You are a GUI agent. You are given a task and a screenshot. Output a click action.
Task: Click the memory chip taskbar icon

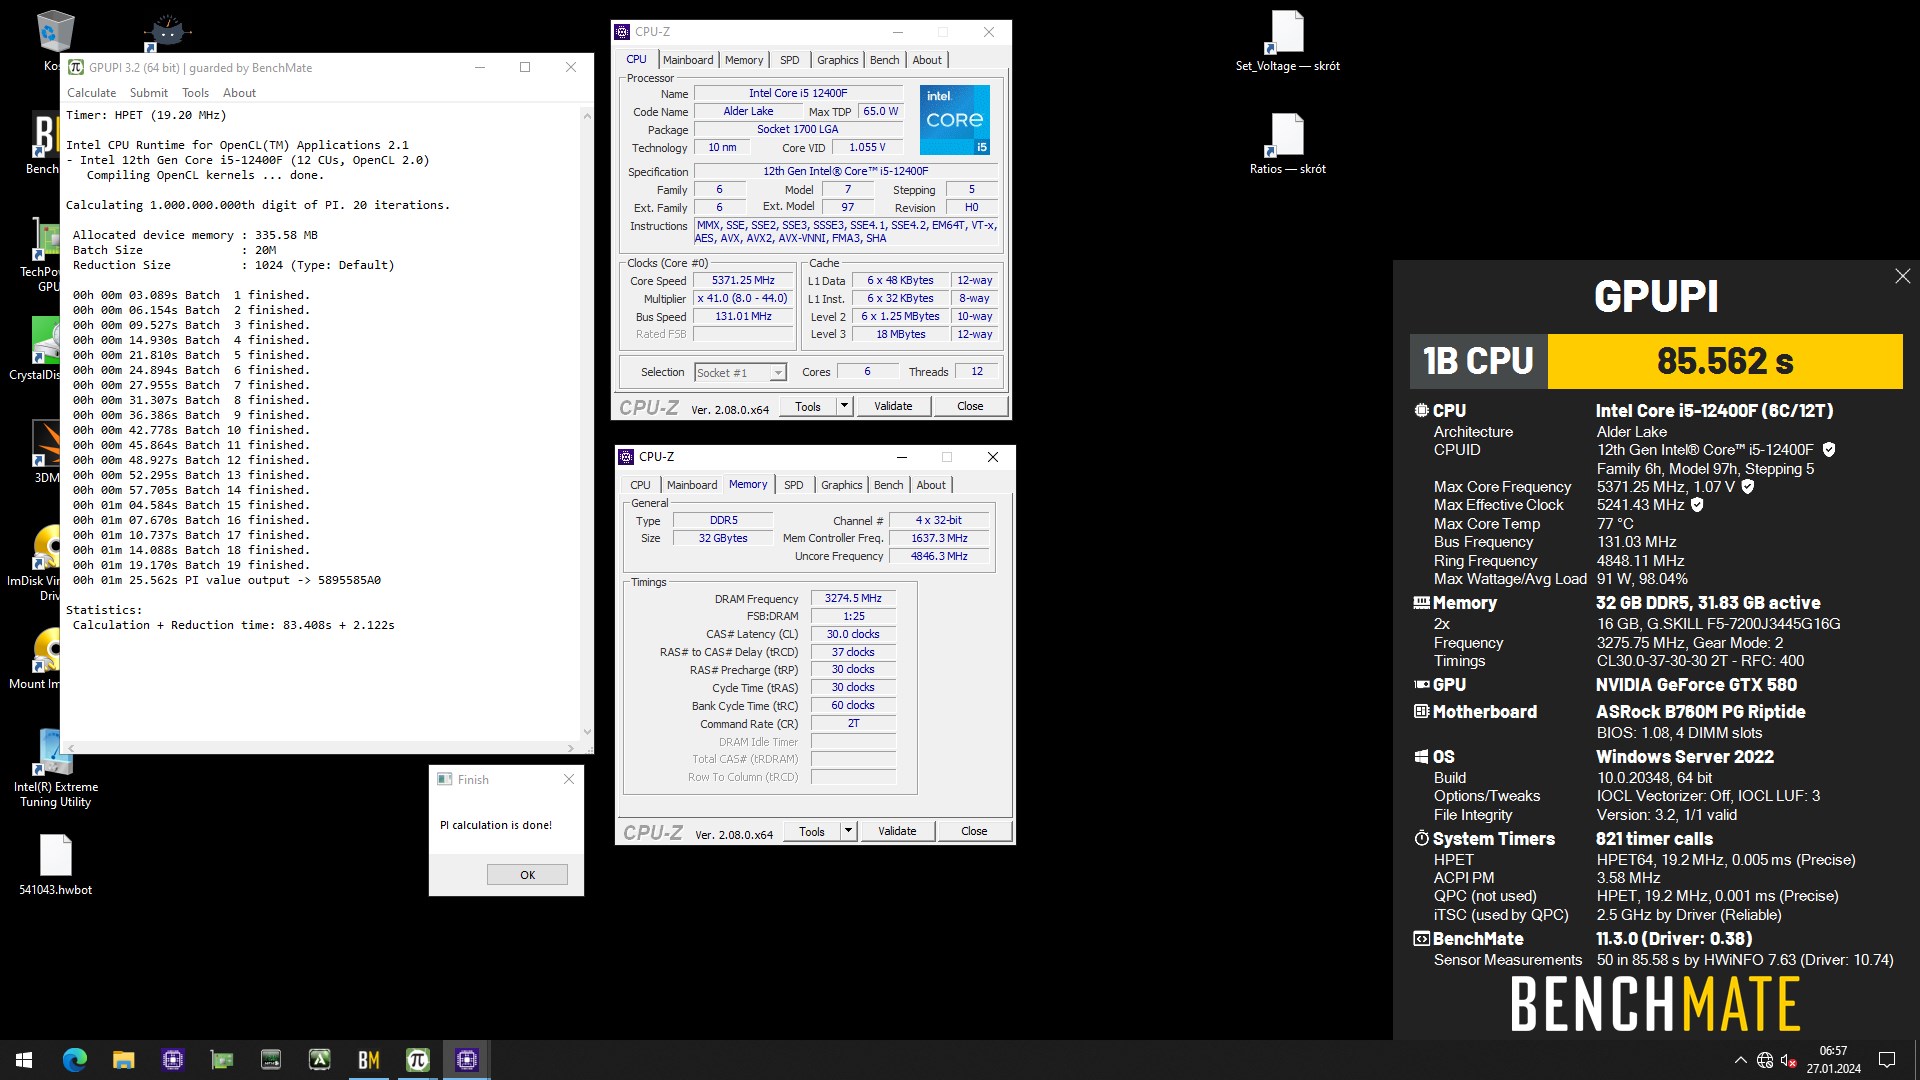click(x=271, y=1060)
